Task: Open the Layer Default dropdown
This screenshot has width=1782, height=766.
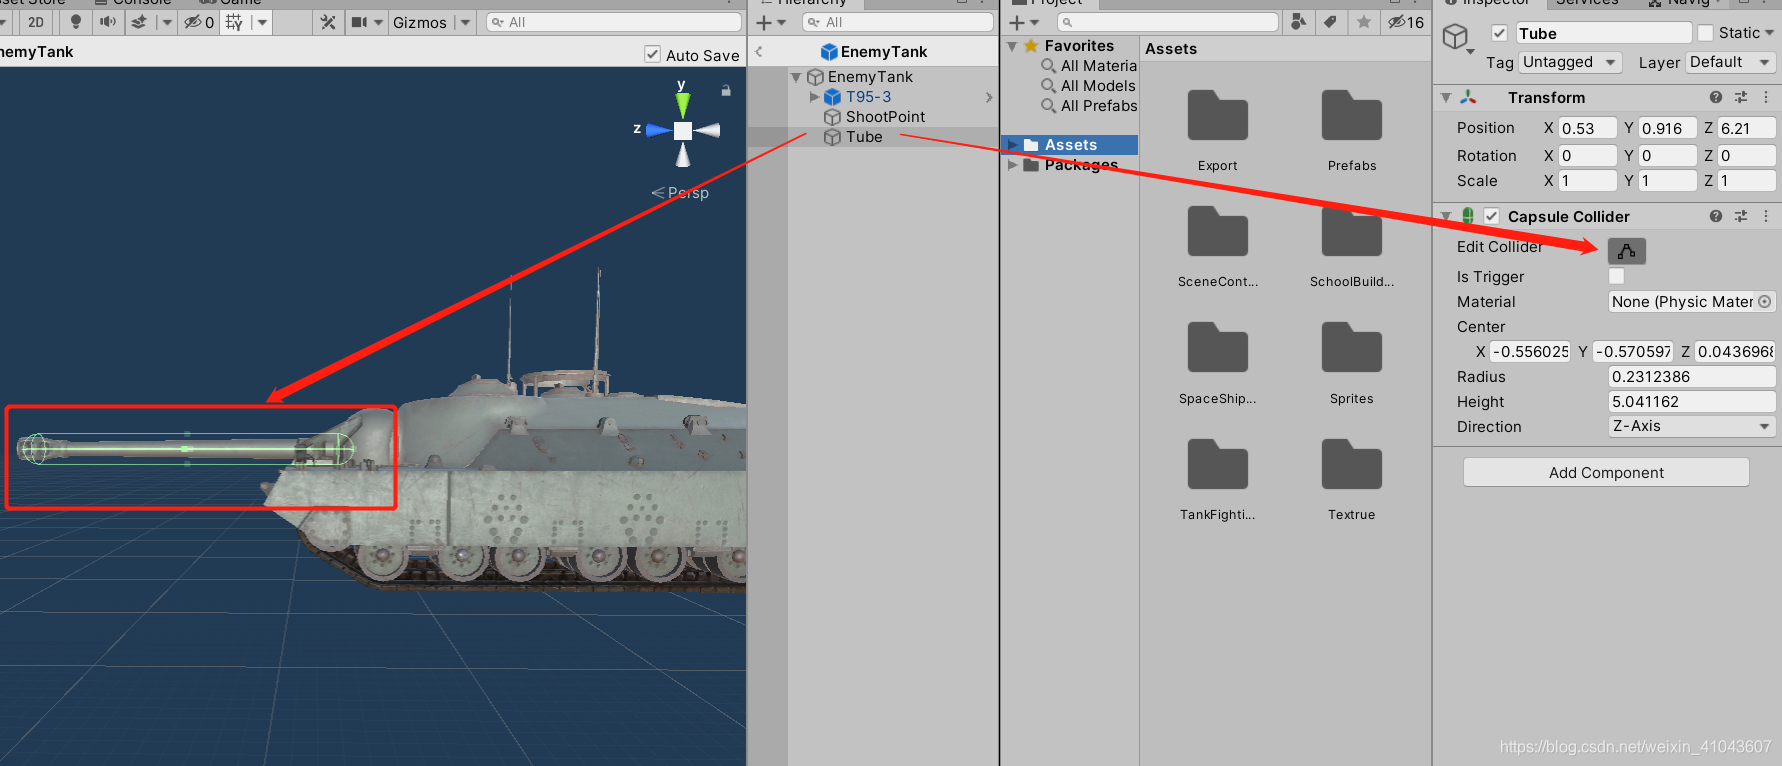Action: point(1731,62)
